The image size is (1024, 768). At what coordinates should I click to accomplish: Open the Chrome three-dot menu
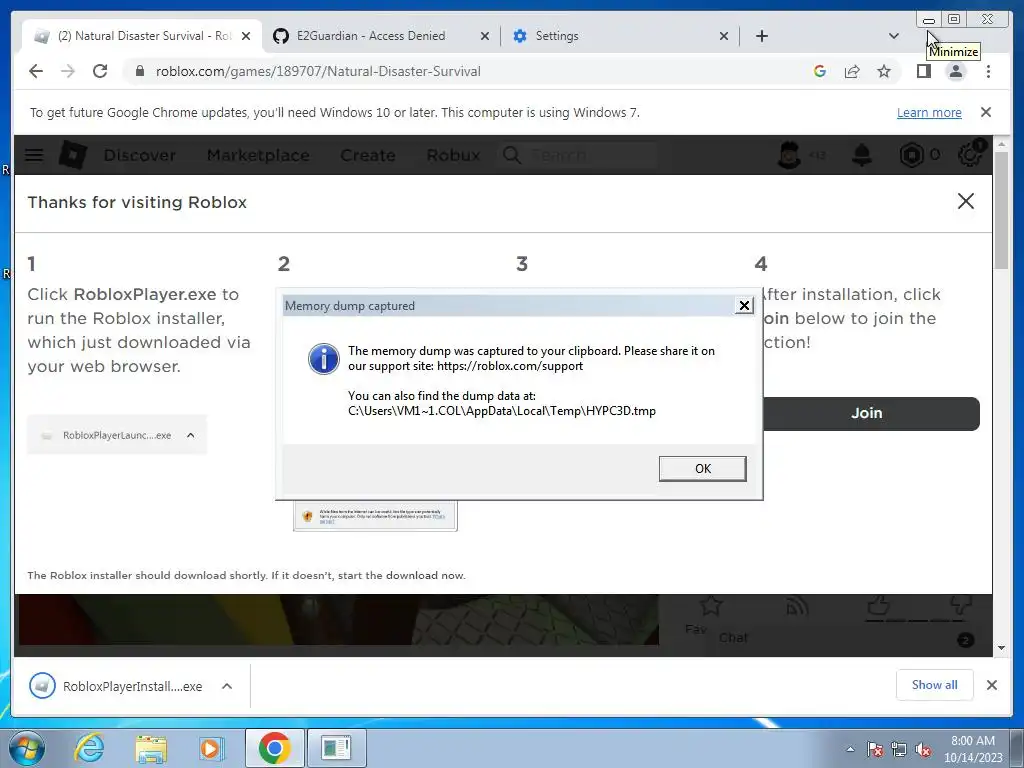[988, 71]
